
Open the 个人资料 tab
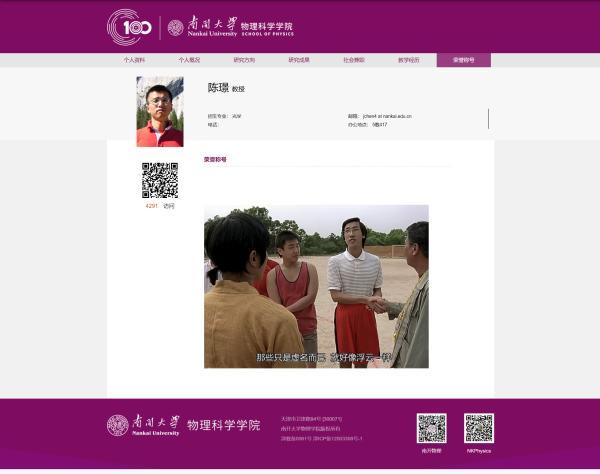coord(134,60)
